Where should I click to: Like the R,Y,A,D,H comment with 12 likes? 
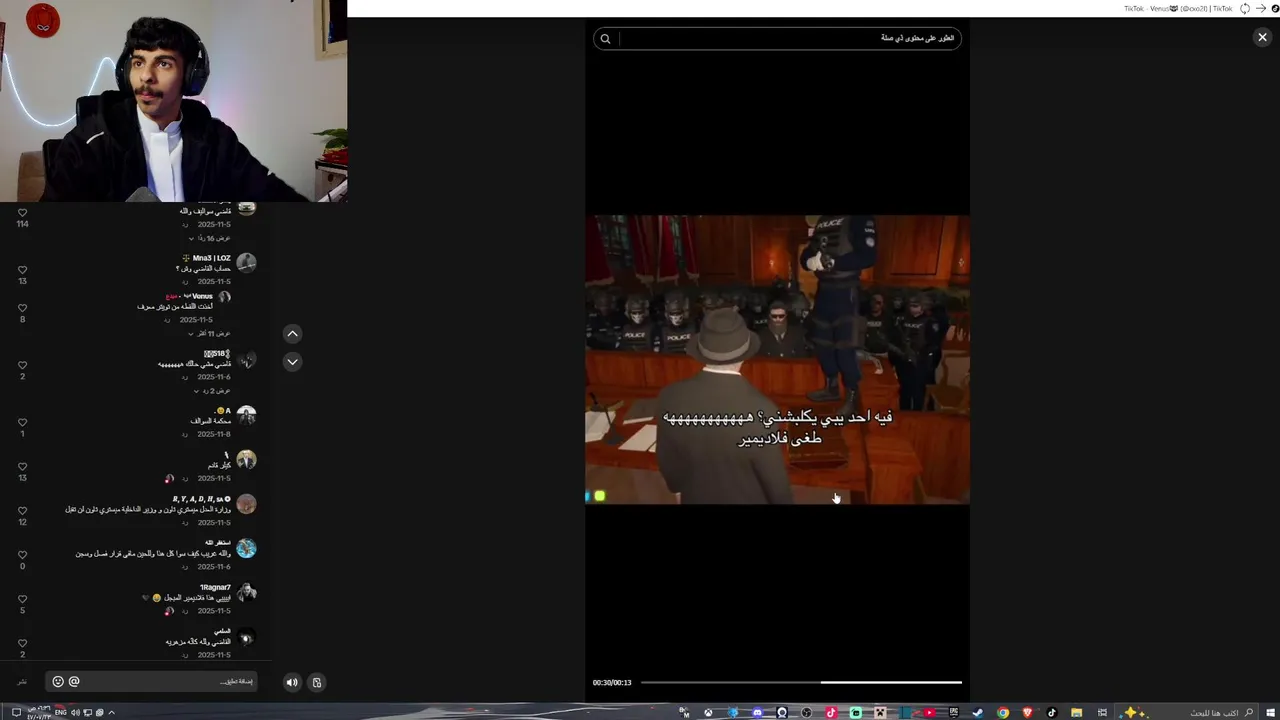tap(22, 511)
